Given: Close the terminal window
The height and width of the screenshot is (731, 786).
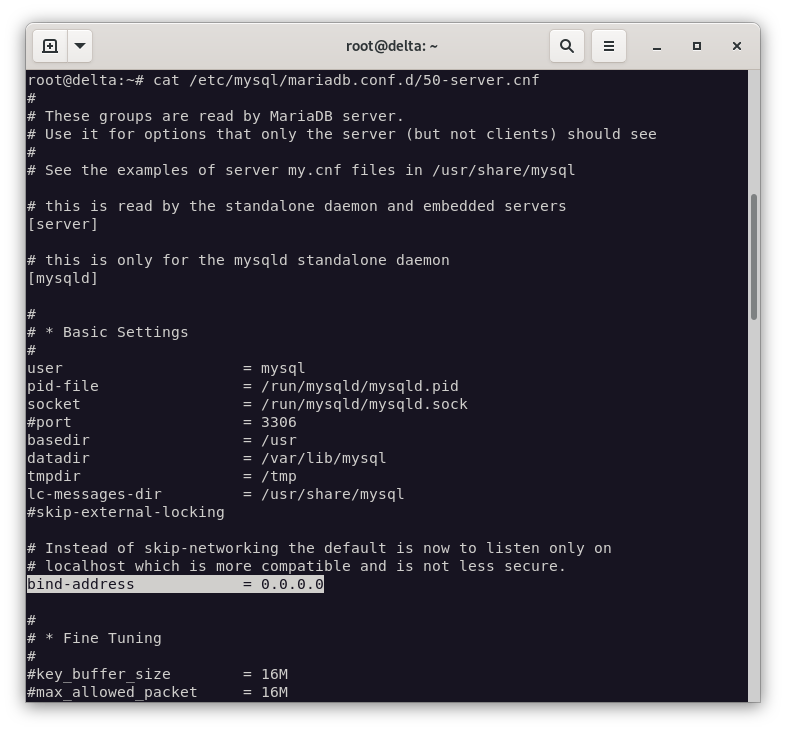Looking at the screenshot, I should click(737, 46).
